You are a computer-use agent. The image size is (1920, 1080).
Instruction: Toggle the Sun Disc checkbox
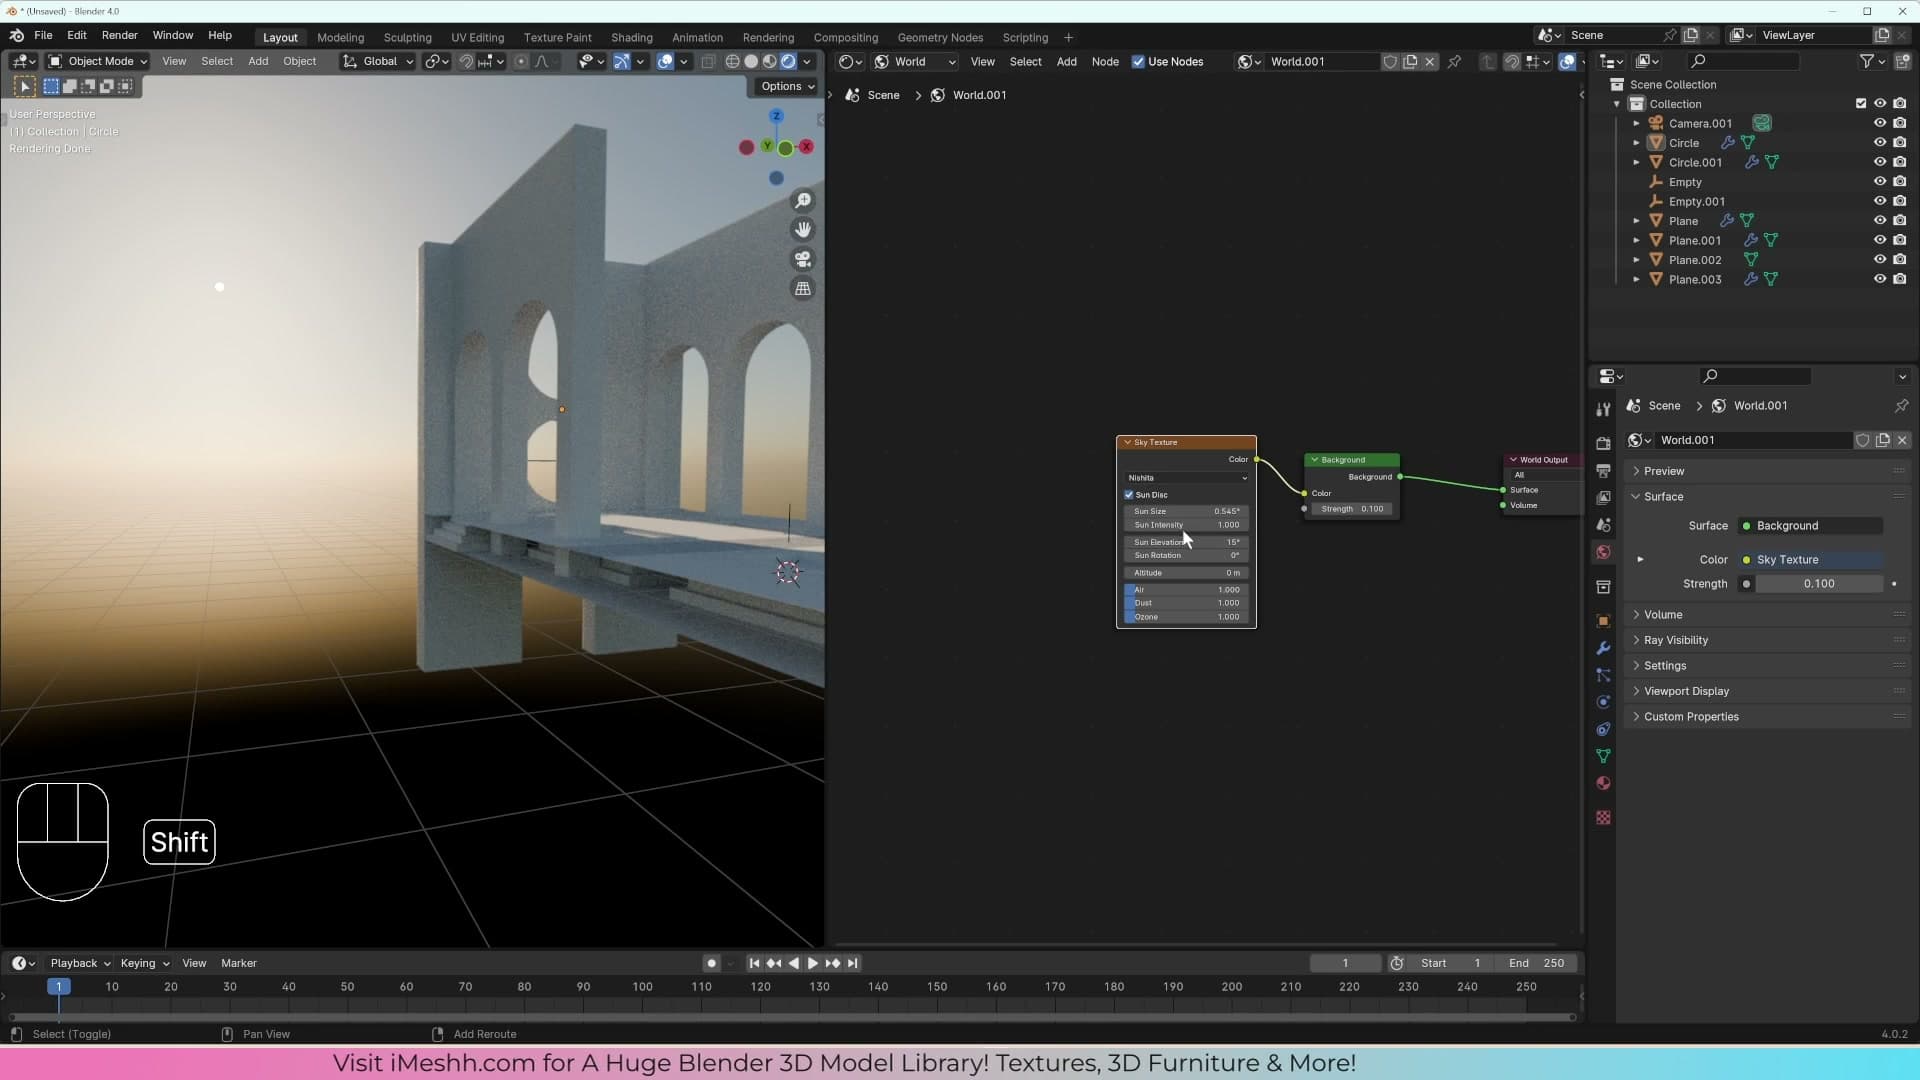[1129, 495]
